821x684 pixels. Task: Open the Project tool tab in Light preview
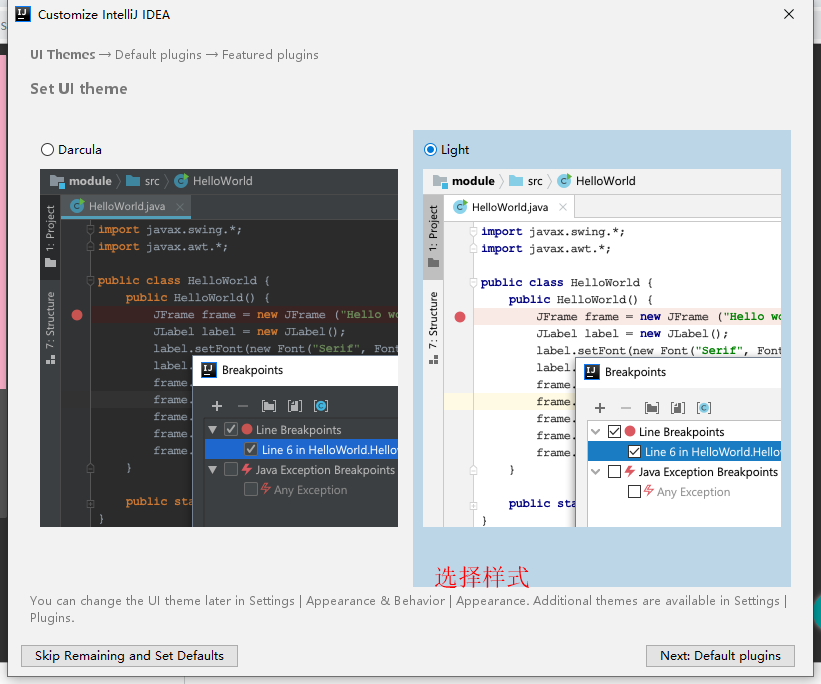click(x=433, y=236)
